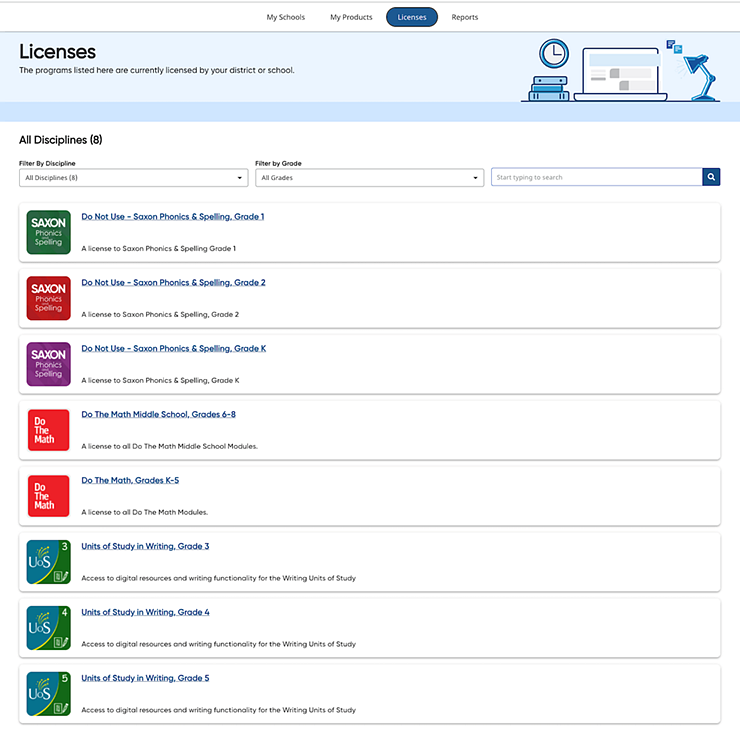
Task: Open the Filter By Discipline dropdown
Action: tap(134, 178)
